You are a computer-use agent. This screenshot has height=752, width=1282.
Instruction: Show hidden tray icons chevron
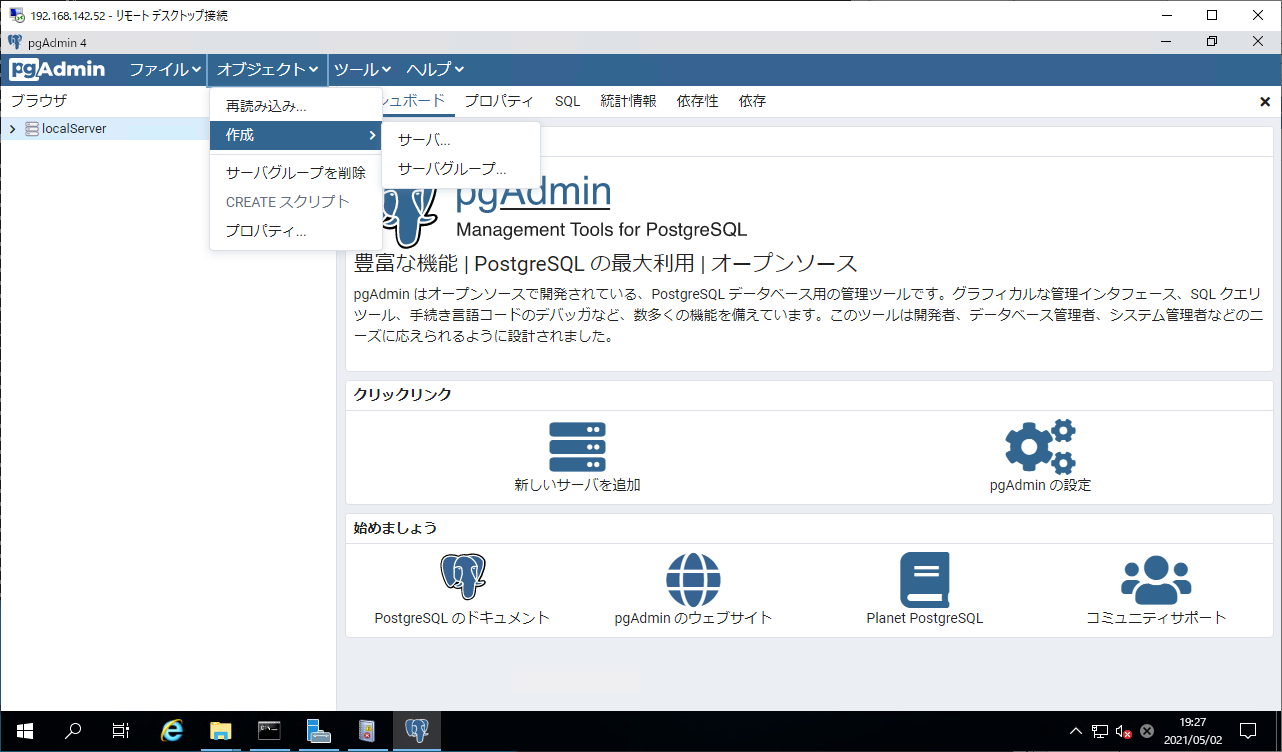tap(1075, 731)
